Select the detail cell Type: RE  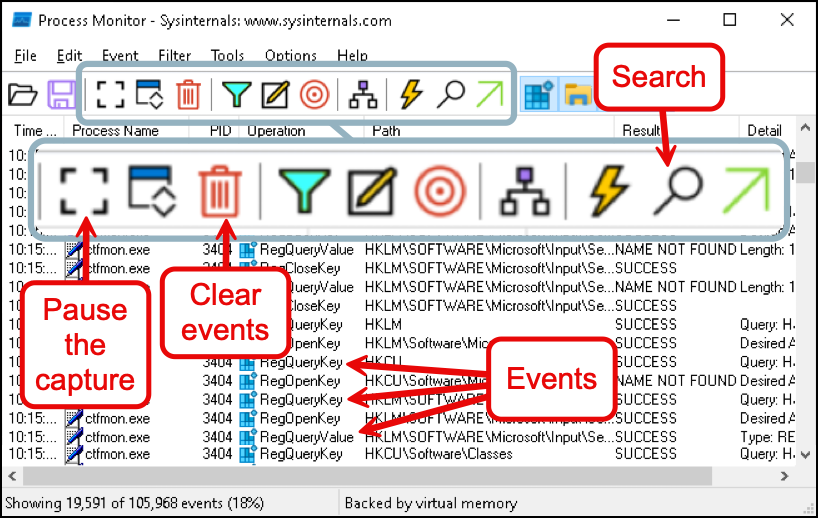click(767, 437)
